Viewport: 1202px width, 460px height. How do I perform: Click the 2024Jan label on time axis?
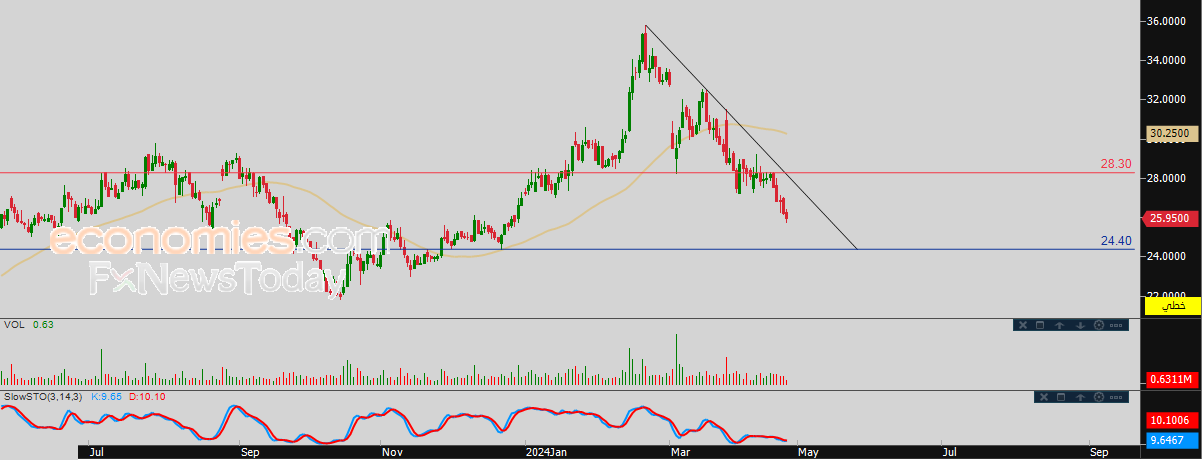(547, 452)
